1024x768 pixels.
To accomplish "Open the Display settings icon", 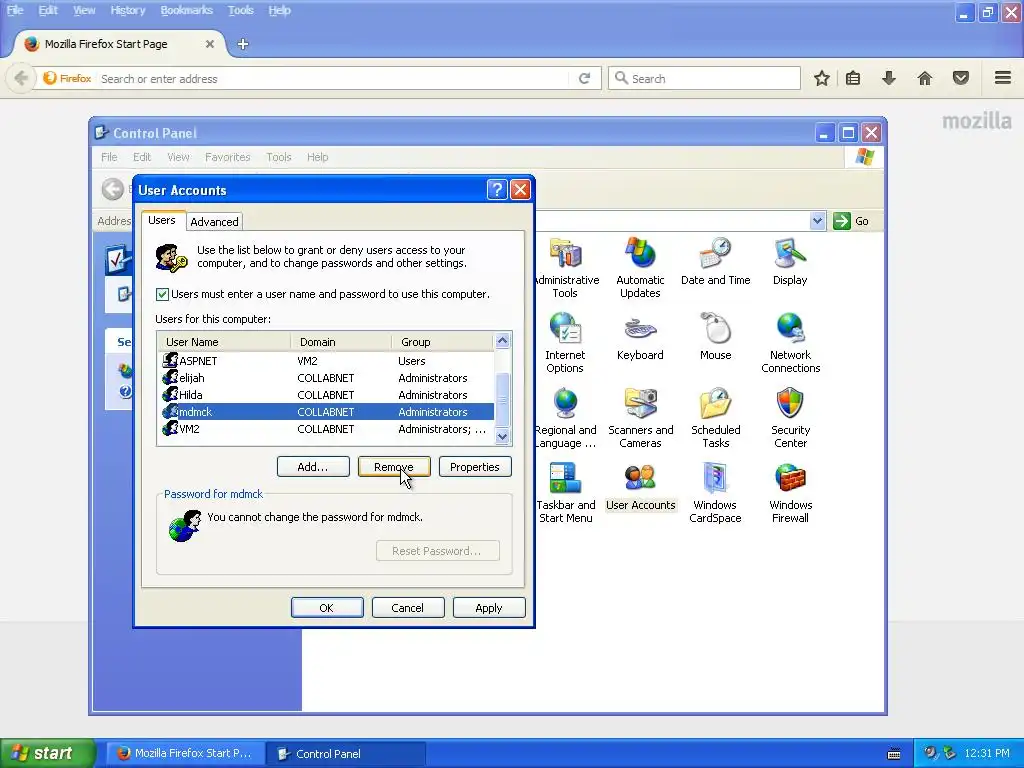I will pyautogui.click(x=790, y=261).
